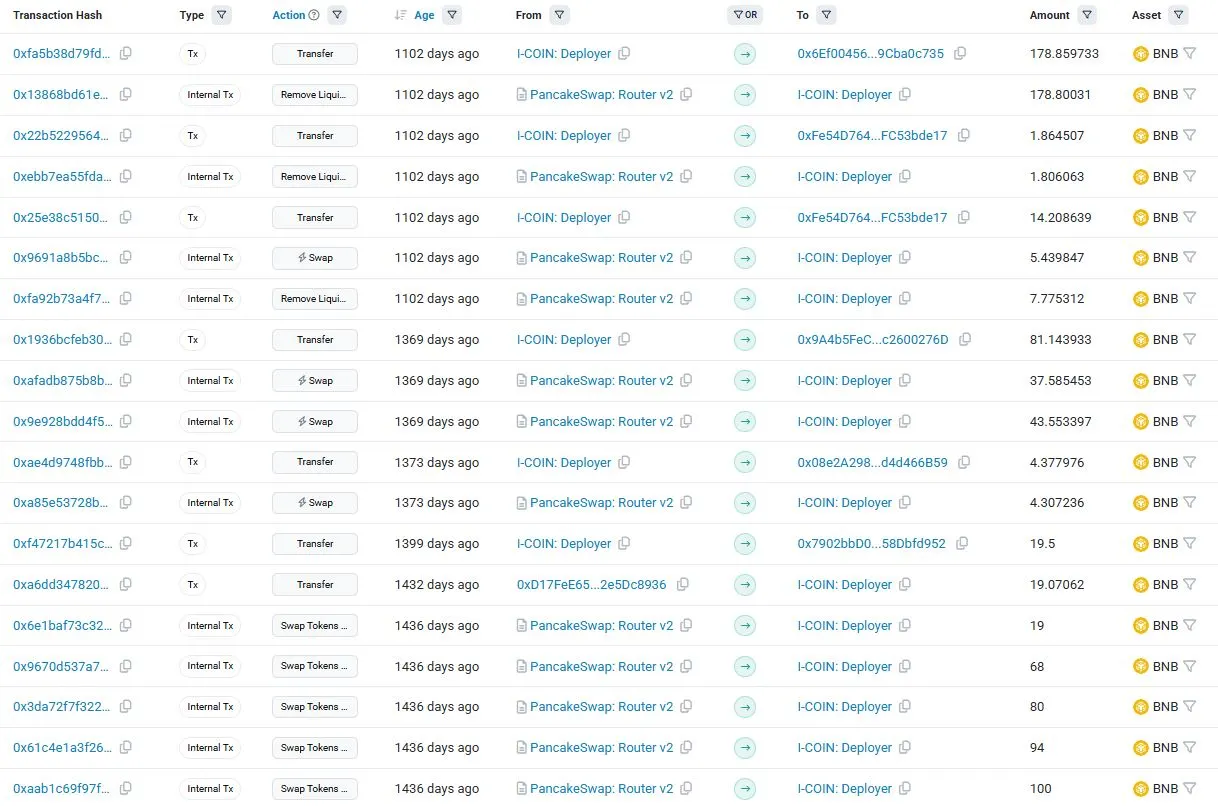Open address 0xFe54D764...FC53bde17 in third row
The image size is (1218, 806).
coord(872,136)
